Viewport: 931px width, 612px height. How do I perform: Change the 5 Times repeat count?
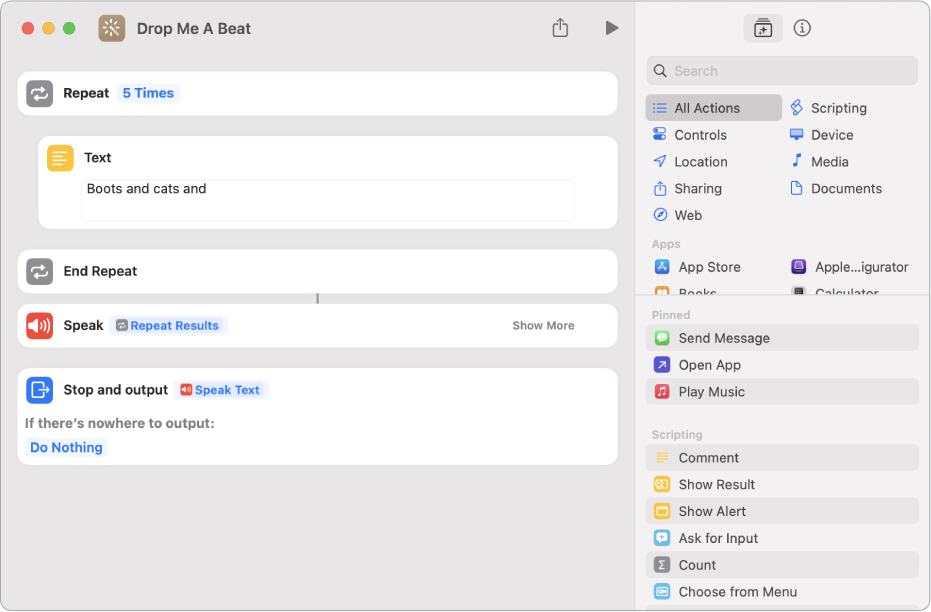tap(148, 93)
